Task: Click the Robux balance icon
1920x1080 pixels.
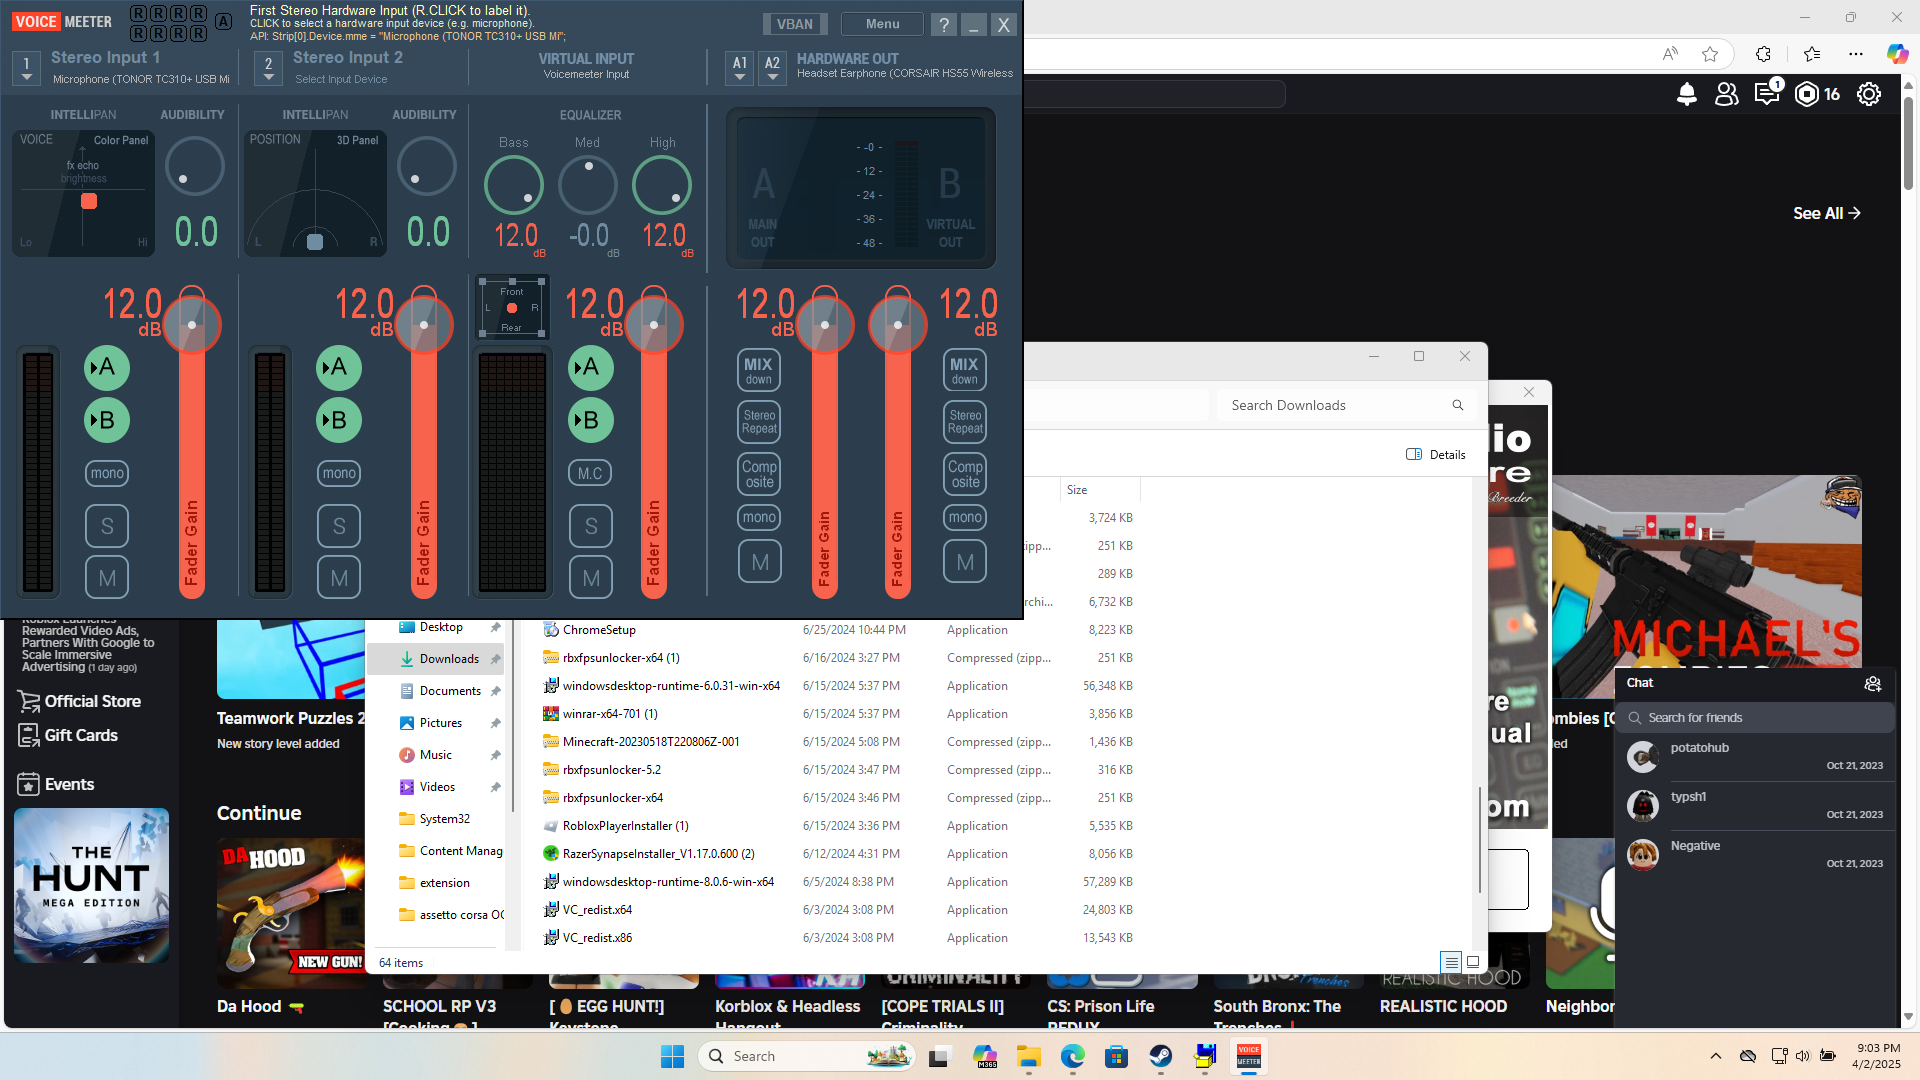Action: click(x=1806, y=94)
